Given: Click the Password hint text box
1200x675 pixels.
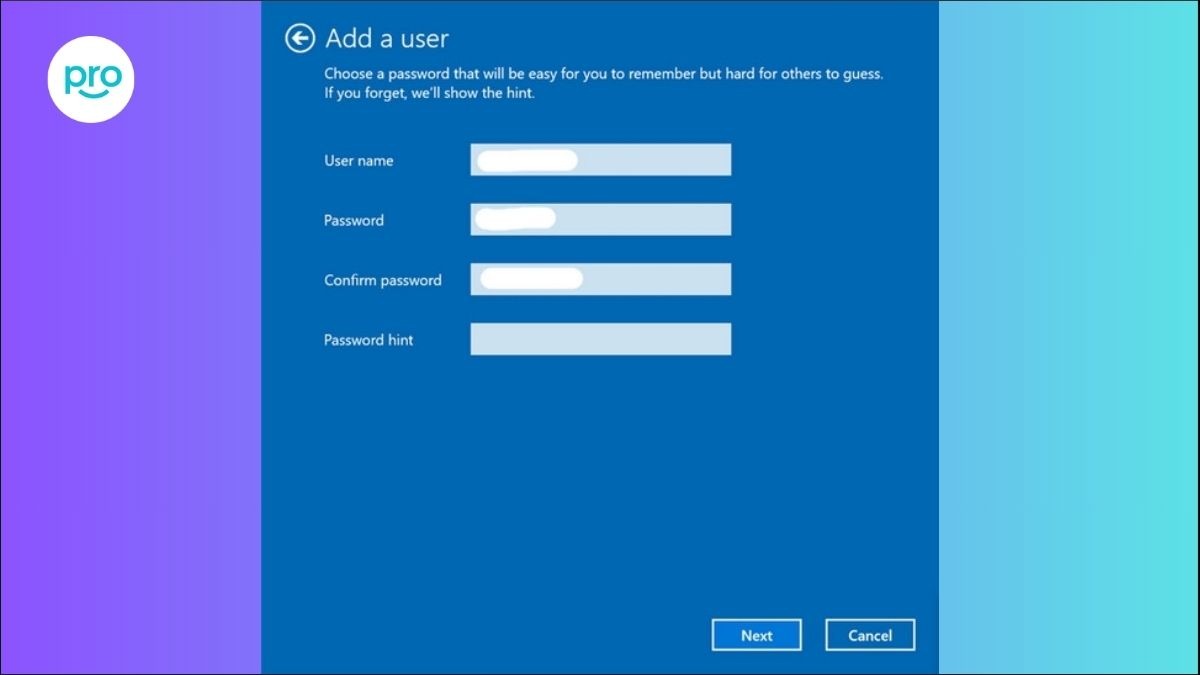Looking at the screenshot, I should [601, 339].
